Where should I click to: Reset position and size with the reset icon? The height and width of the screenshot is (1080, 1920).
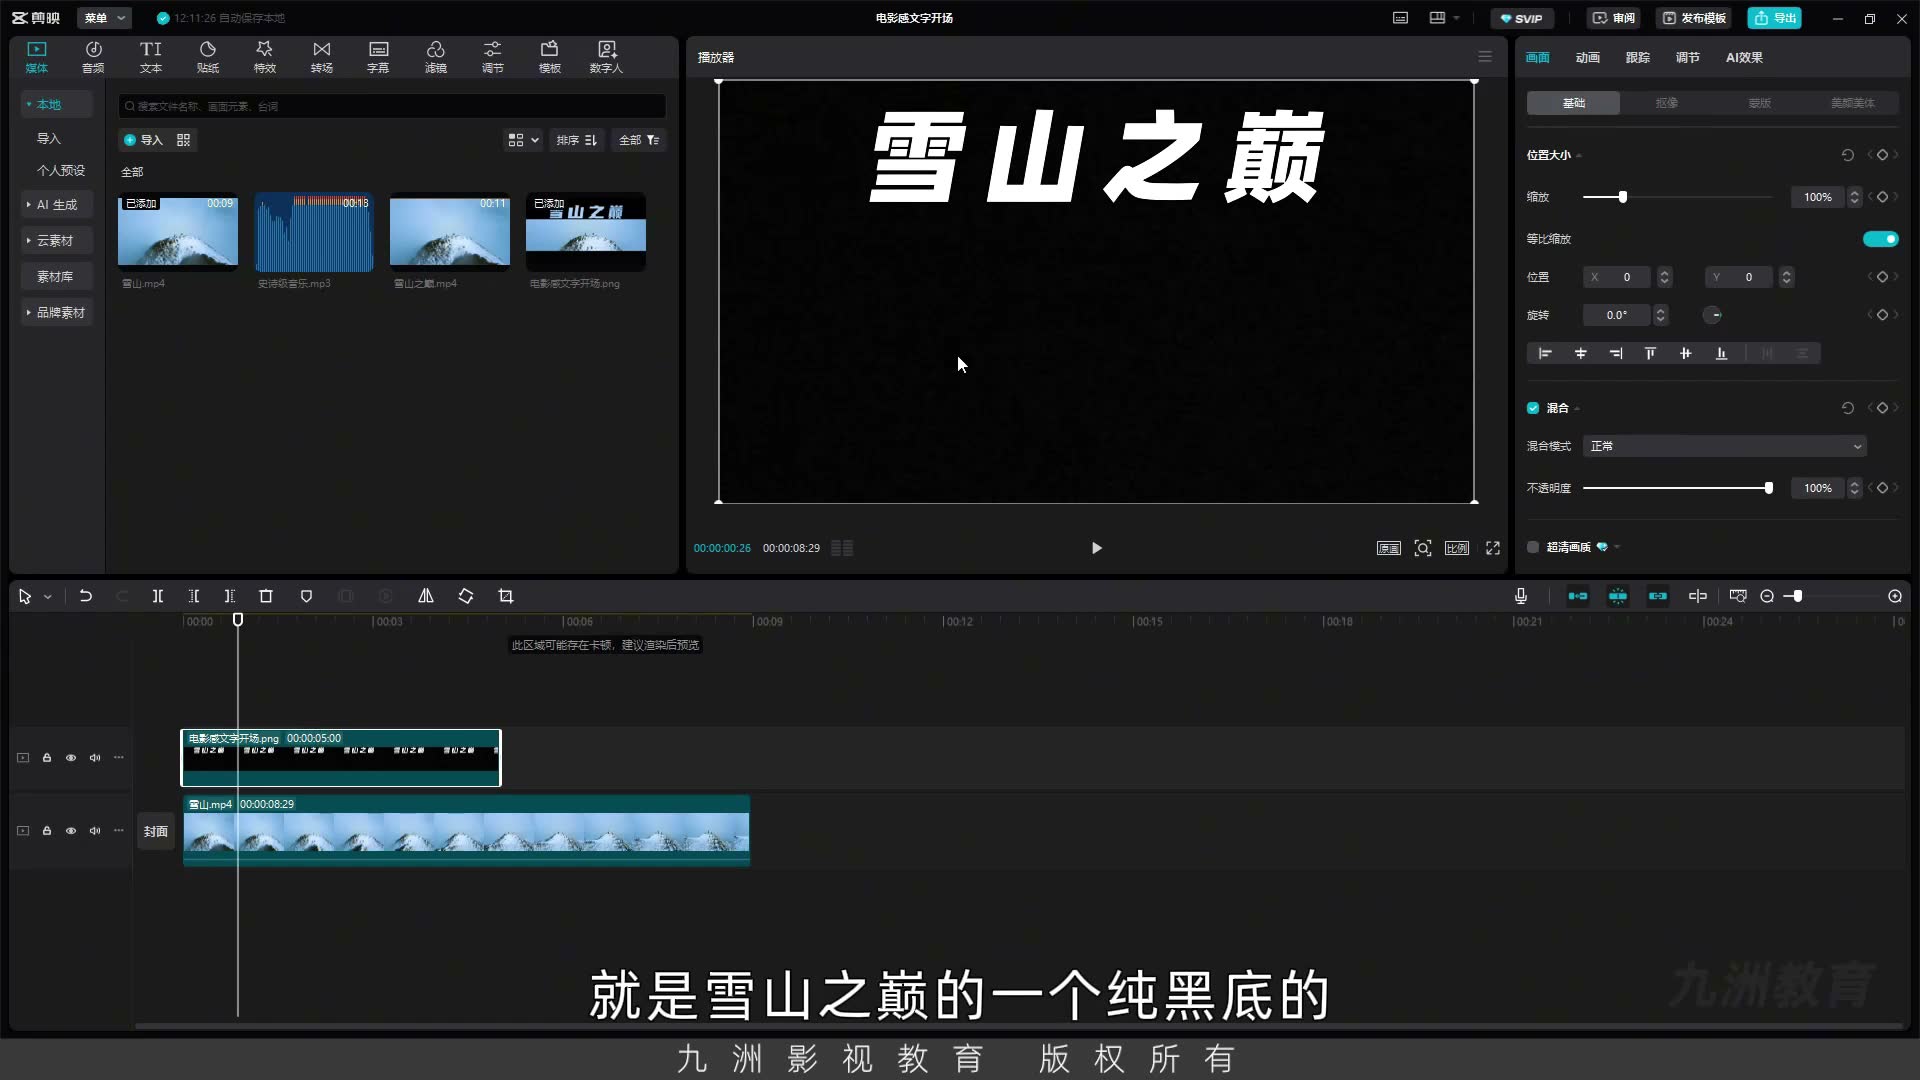pyautogui.click(x=1848, y=155)
